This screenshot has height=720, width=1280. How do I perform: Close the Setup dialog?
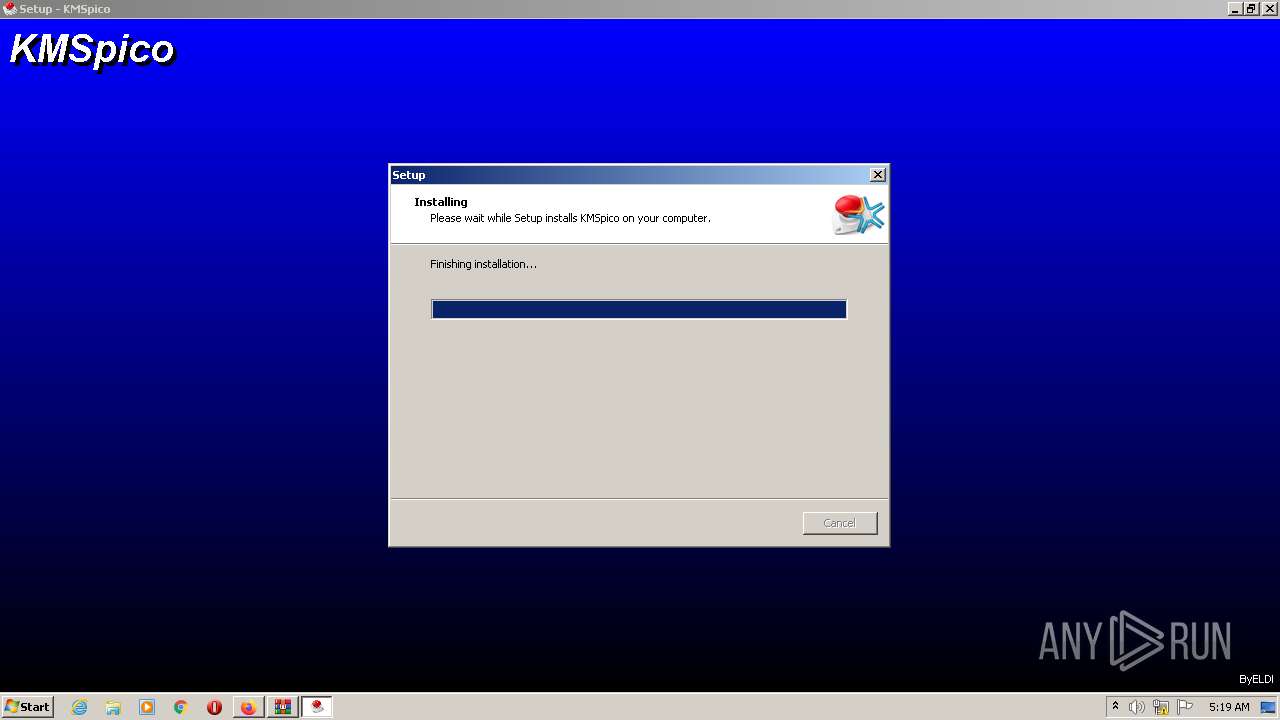click(877, 175)
